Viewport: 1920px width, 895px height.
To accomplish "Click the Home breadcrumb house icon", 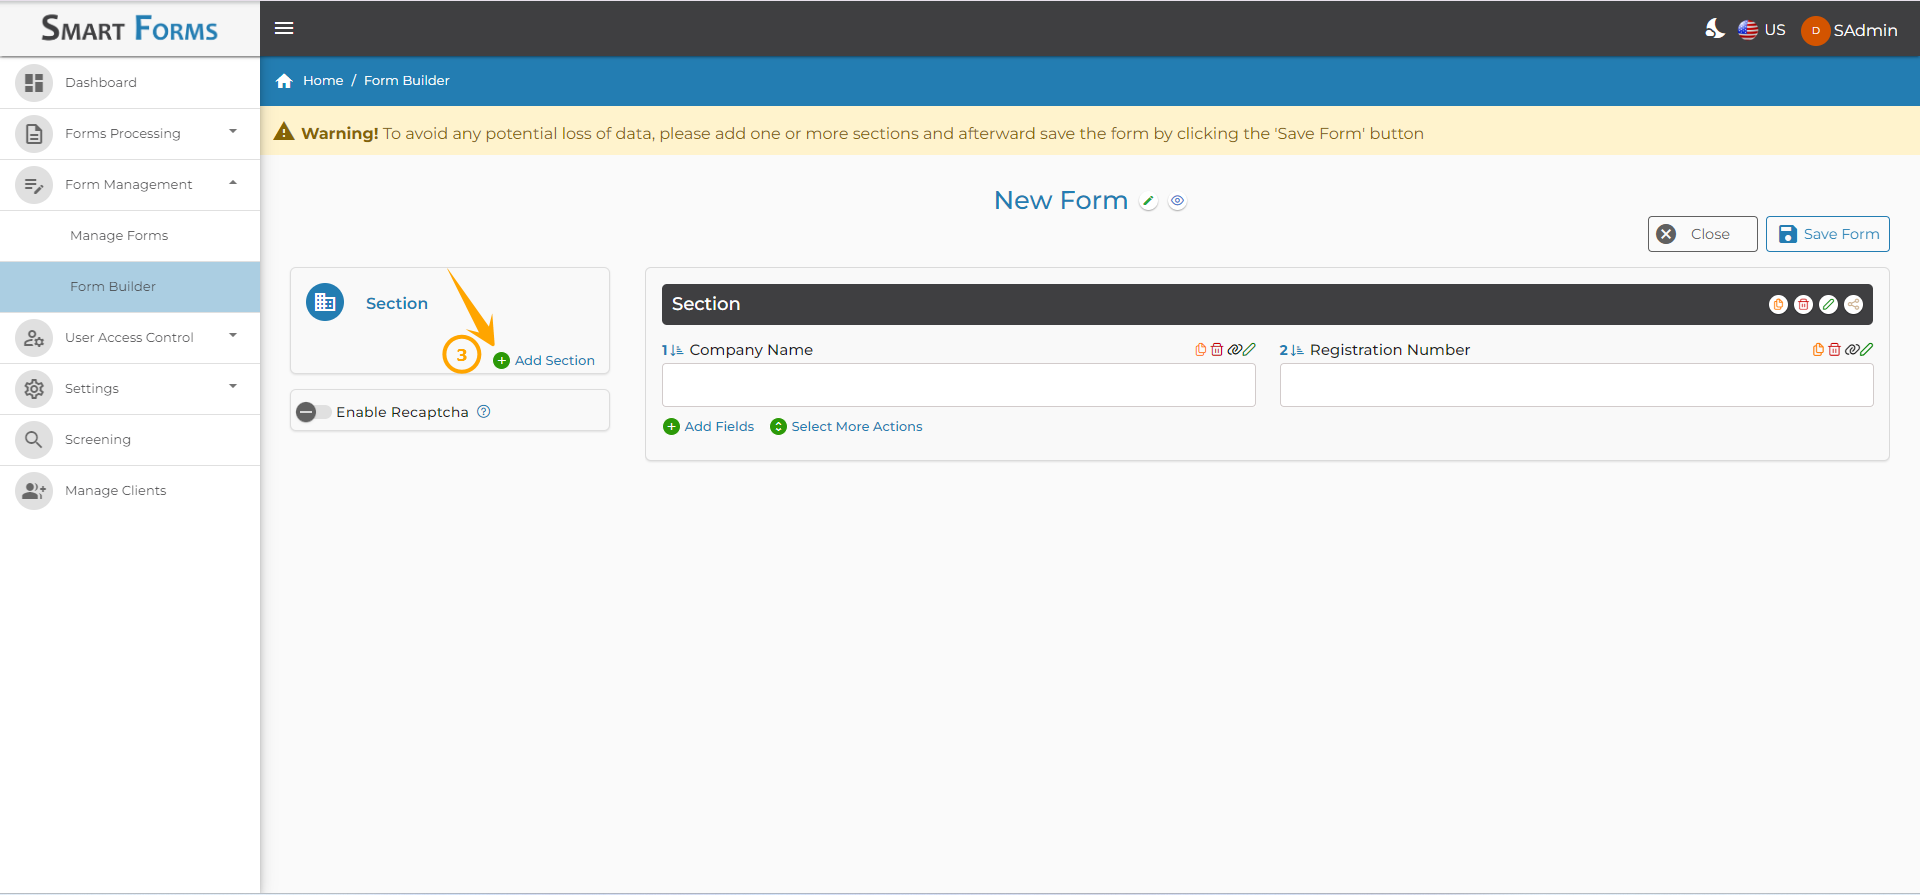I will coord(284,81).
